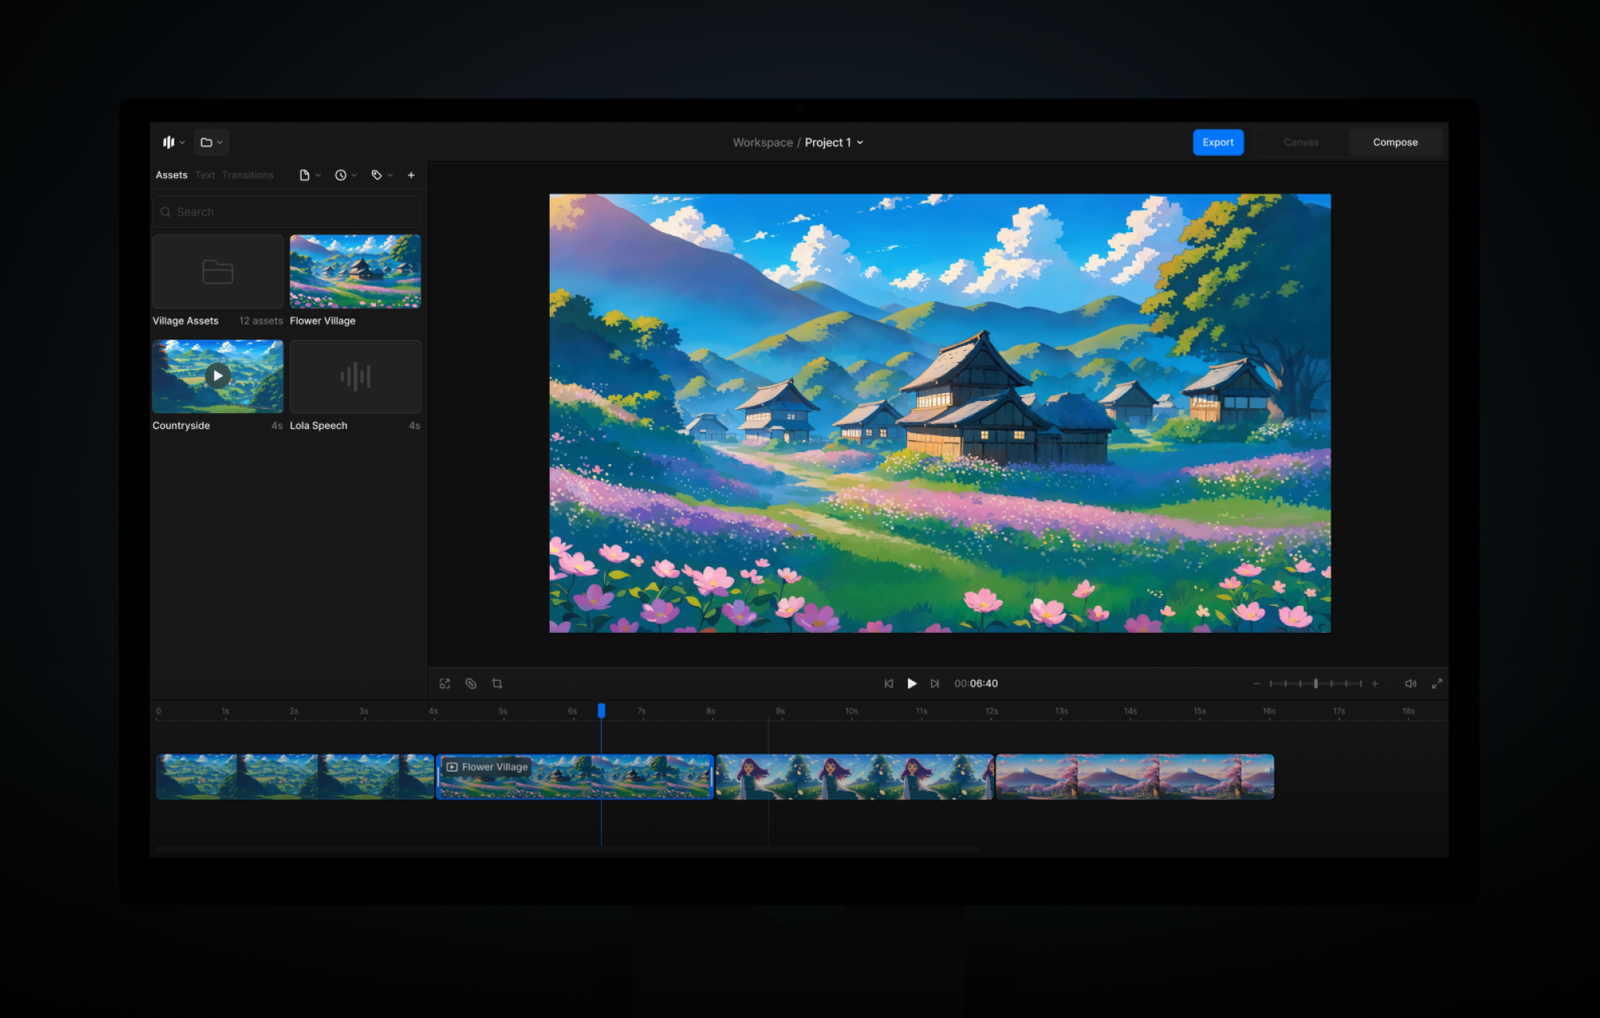1600x1018 pixels.
Task: Click the folder icon near the top left
Action: click(207, 142)
